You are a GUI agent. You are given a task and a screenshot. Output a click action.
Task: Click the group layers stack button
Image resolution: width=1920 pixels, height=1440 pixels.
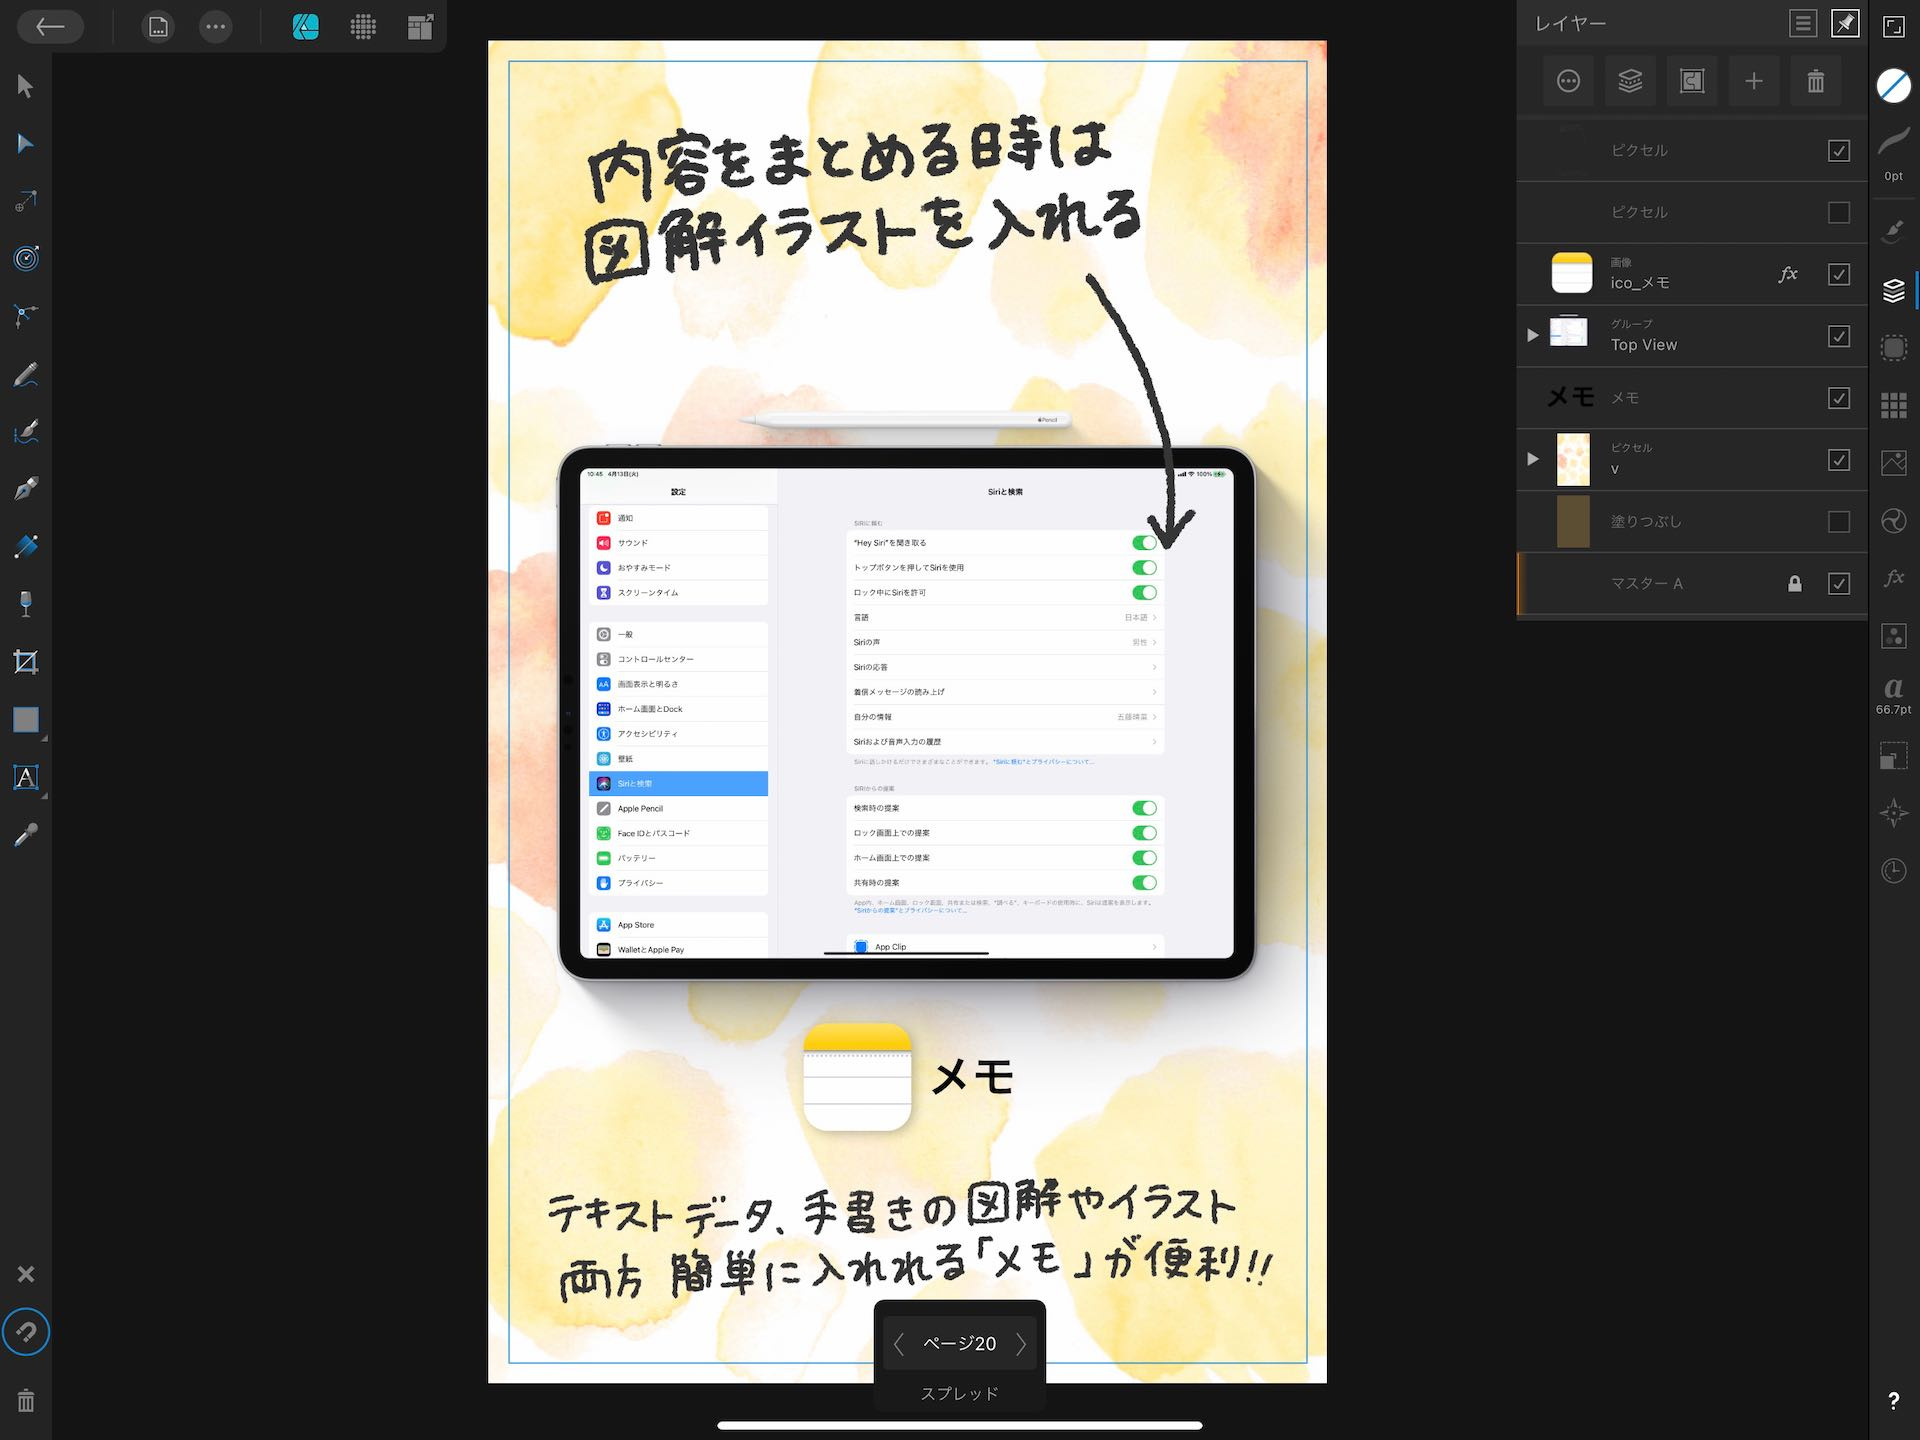pos(1630,81)
